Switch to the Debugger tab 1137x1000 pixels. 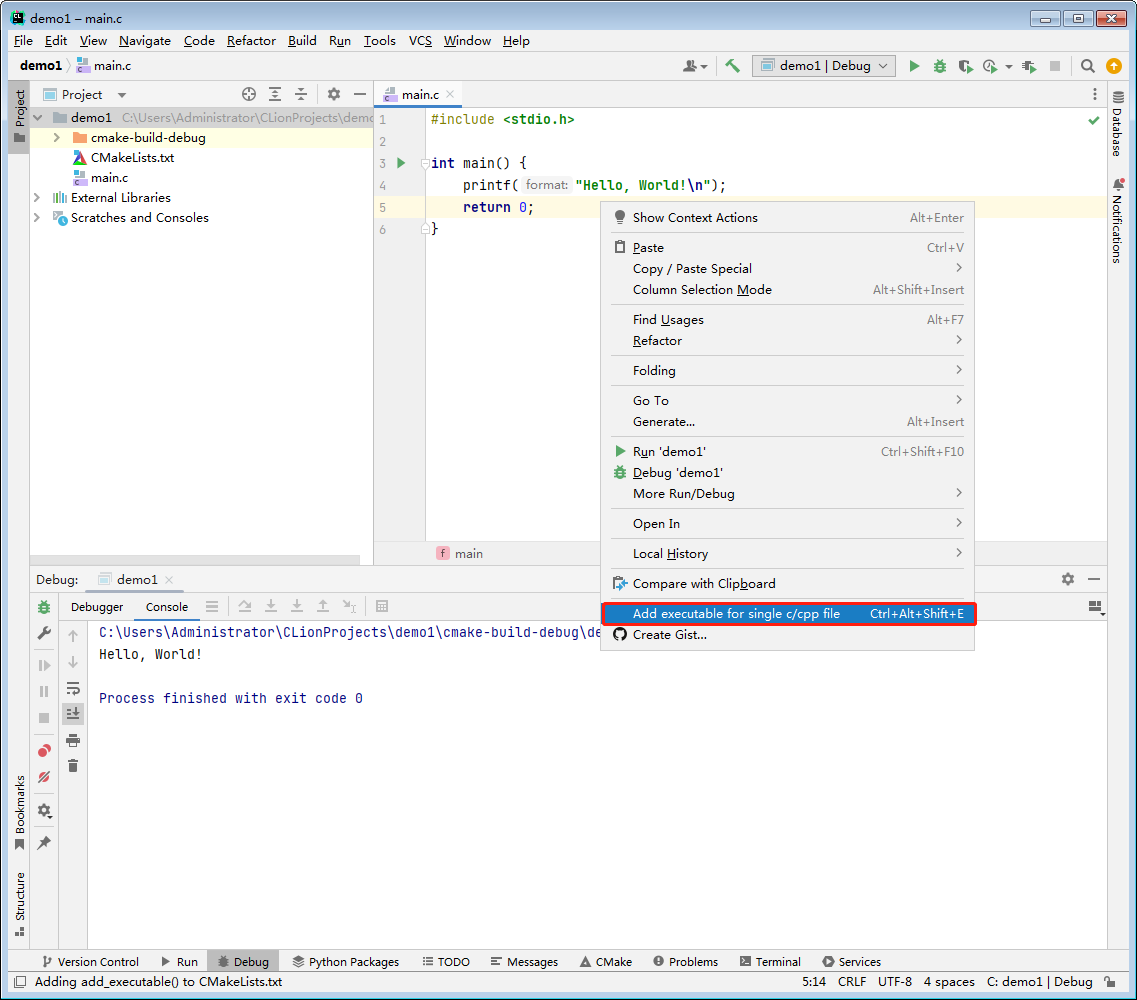click(x=97, y=607)
